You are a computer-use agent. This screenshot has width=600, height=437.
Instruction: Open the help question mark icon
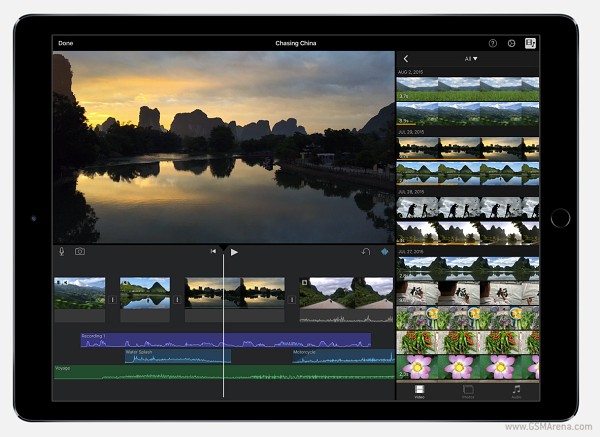[492, 44]
